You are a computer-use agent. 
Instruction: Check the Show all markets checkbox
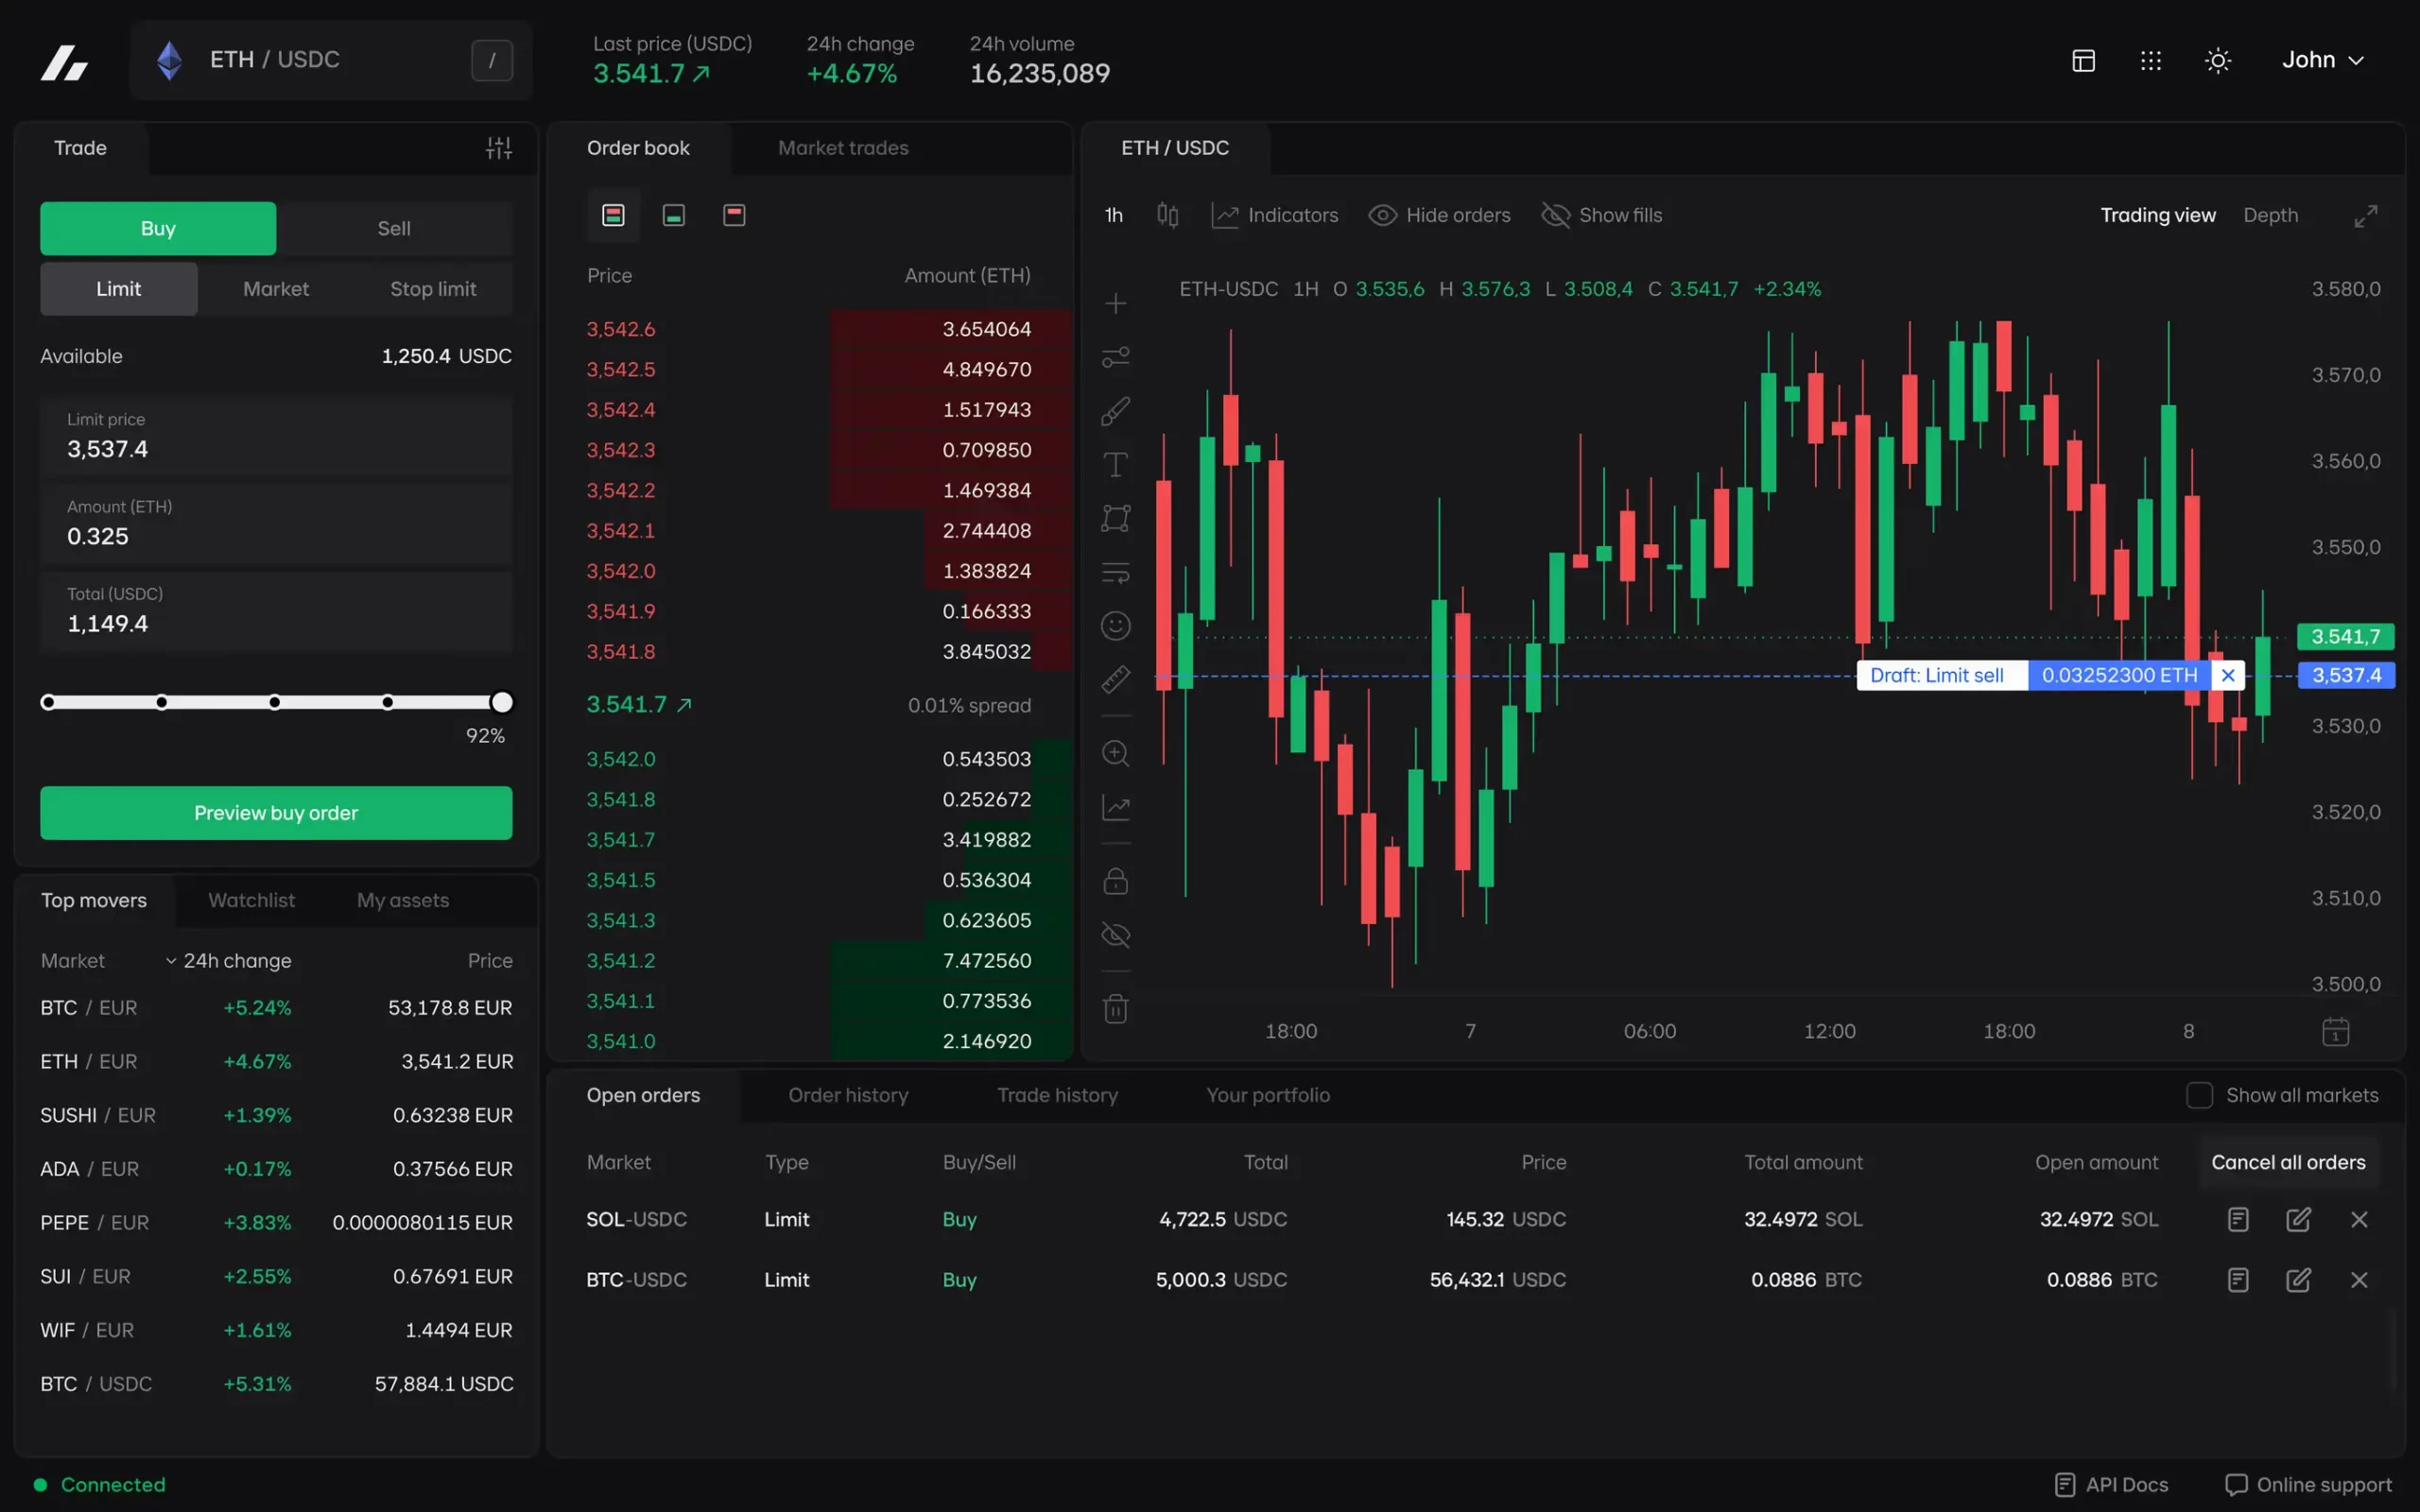coord(2200,1095)
